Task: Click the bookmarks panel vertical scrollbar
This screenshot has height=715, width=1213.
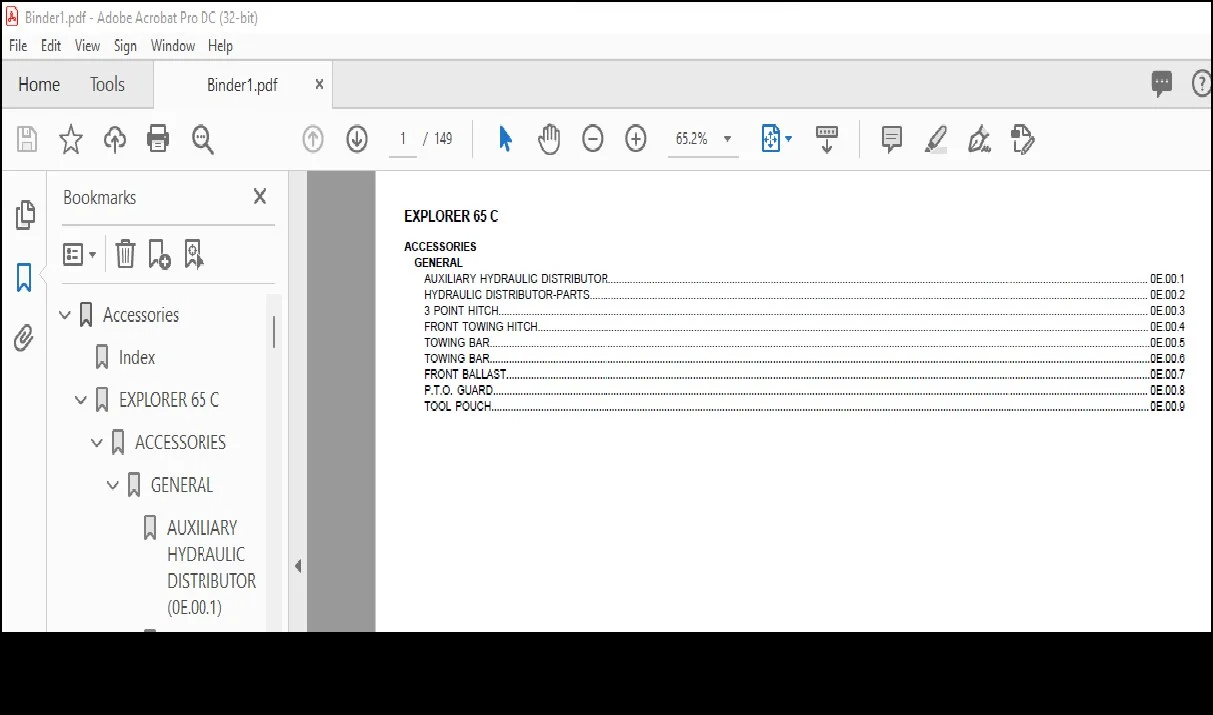Action: pos(274,332)
